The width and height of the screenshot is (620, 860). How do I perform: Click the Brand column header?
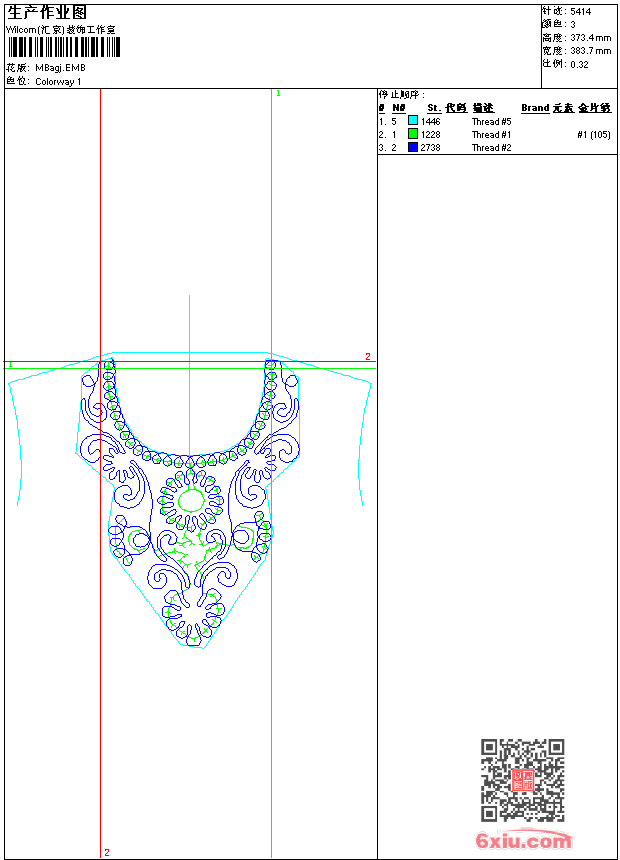(x=534, y=108)
